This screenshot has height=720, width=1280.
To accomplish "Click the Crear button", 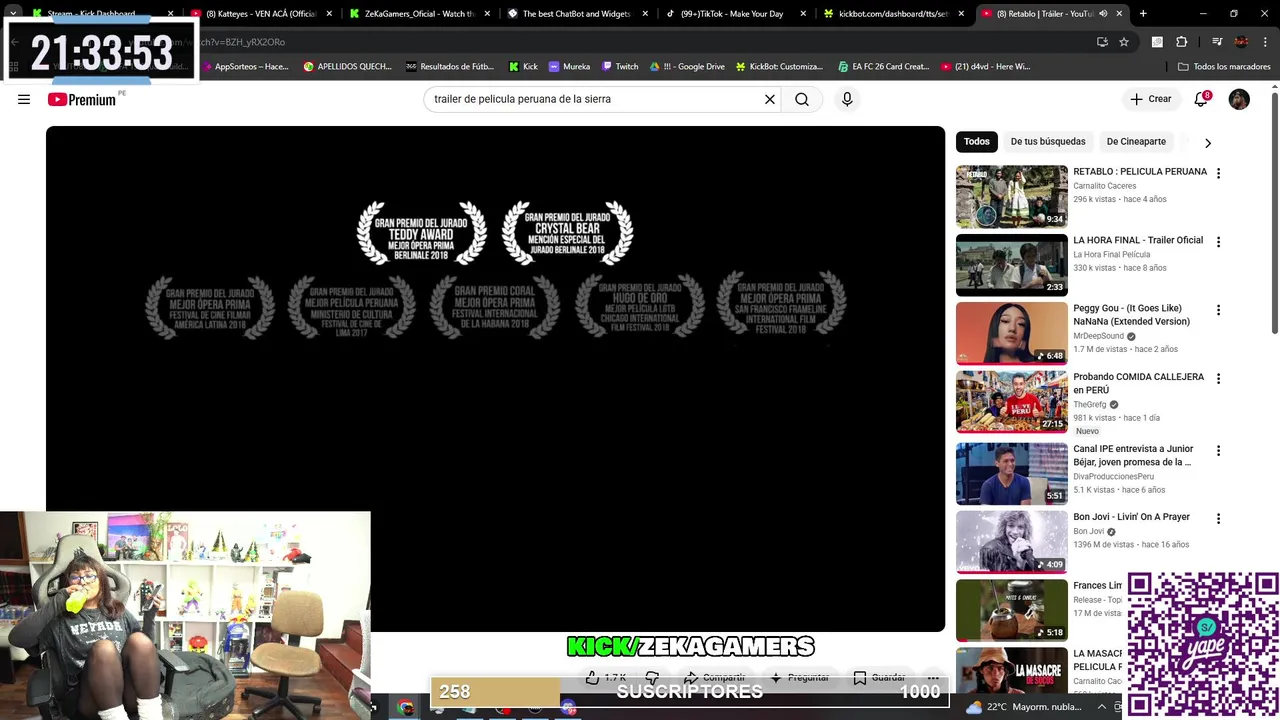I will (x=1151, y=99).
